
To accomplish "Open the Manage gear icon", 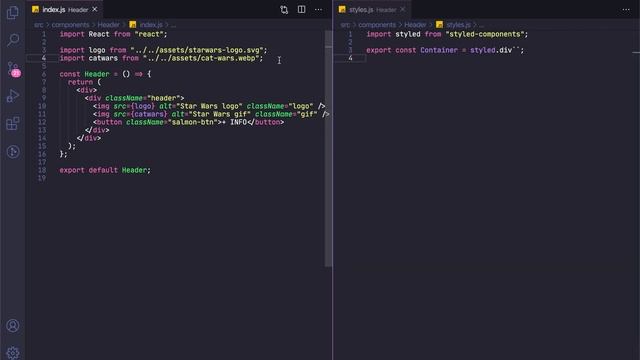I will click(x=13, y=353).
